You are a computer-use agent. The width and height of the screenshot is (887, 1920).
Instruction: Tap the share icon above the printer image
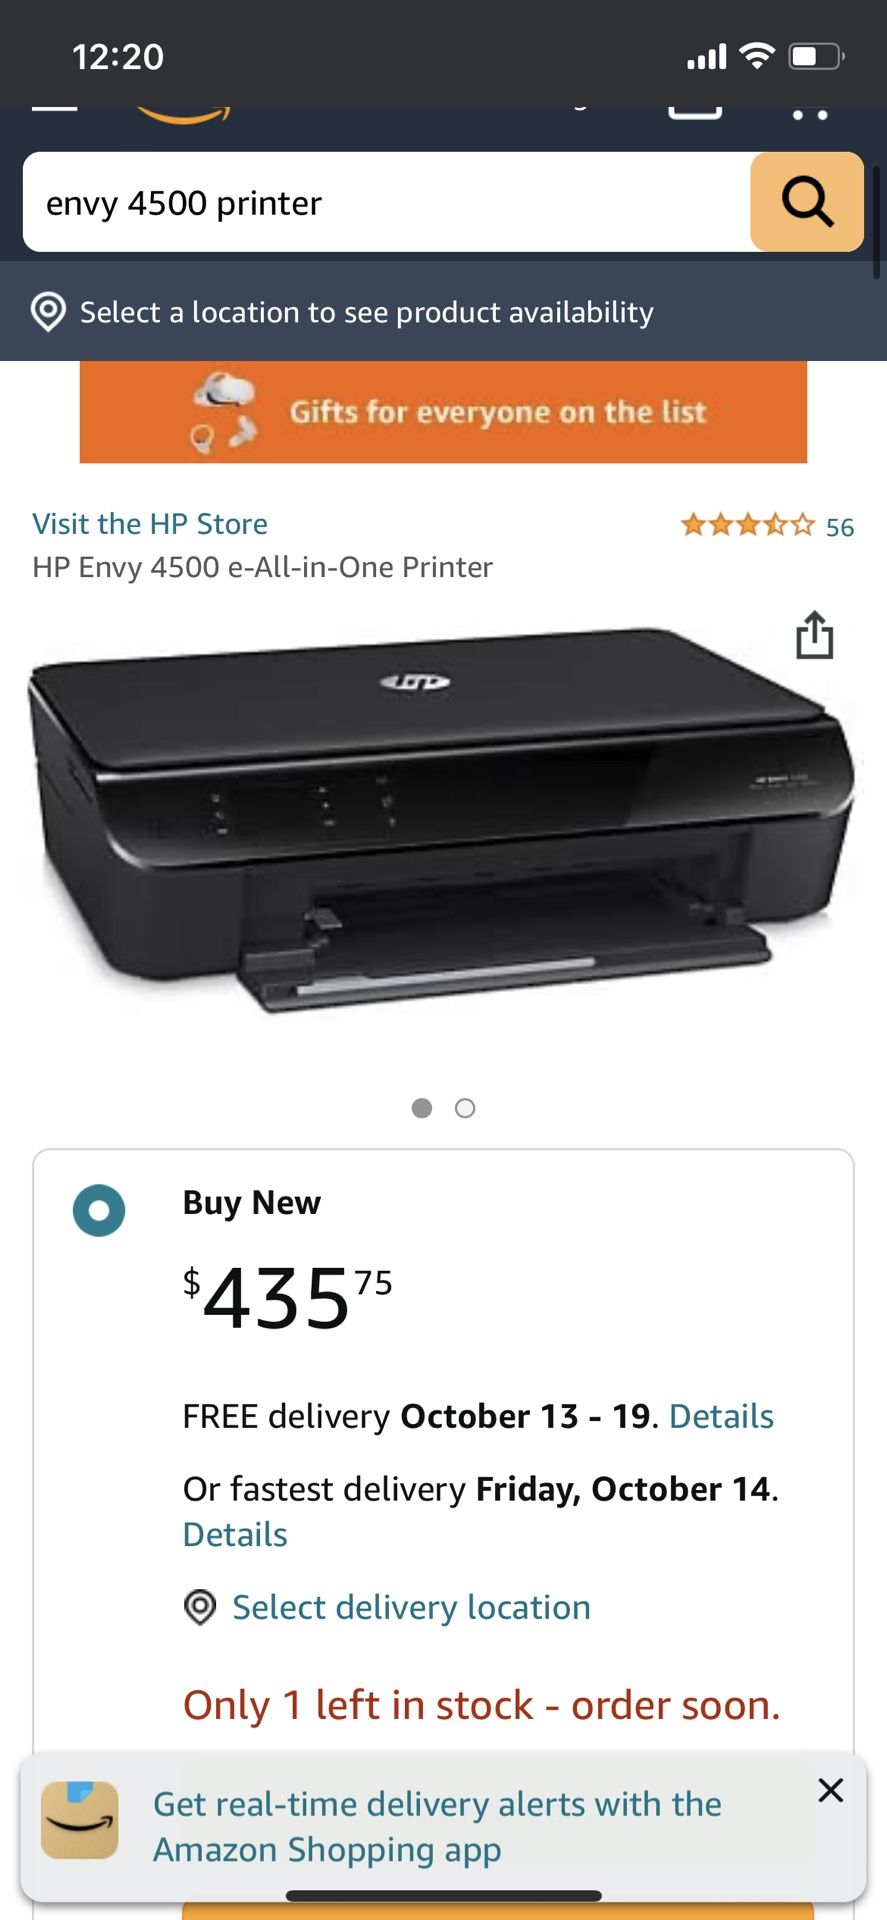pos(814,635)
